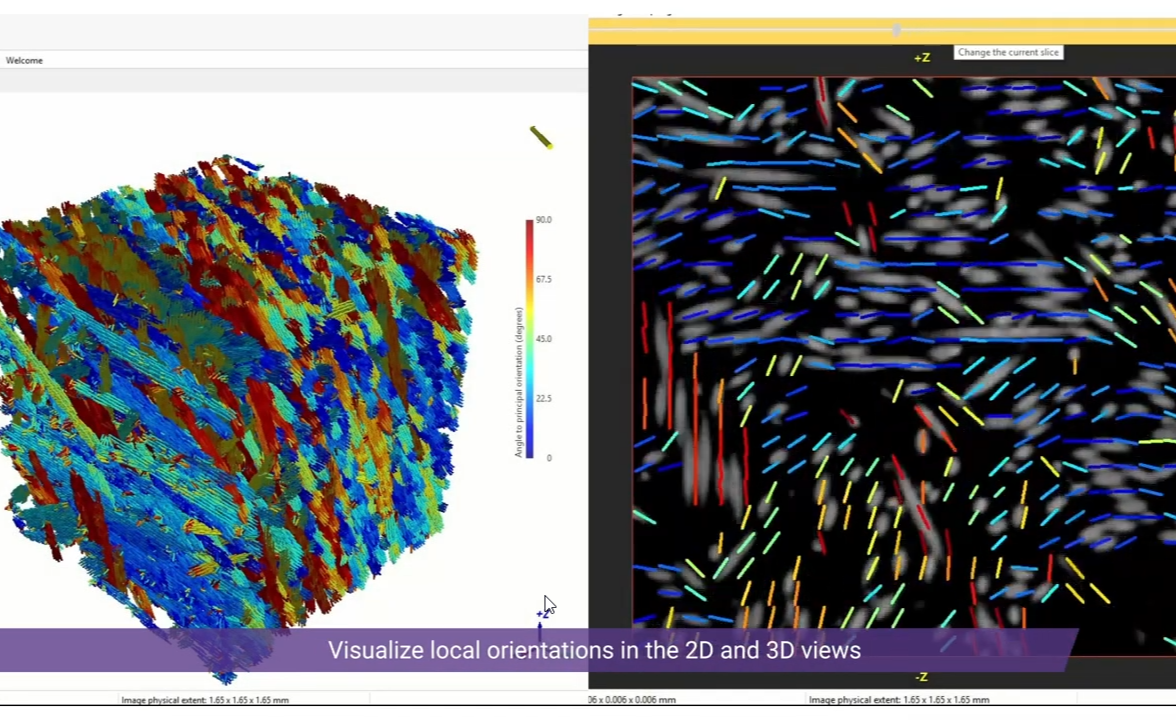Select the Welcome tab
This screenshot has height=720, width=1176.
tap(24, 60)
